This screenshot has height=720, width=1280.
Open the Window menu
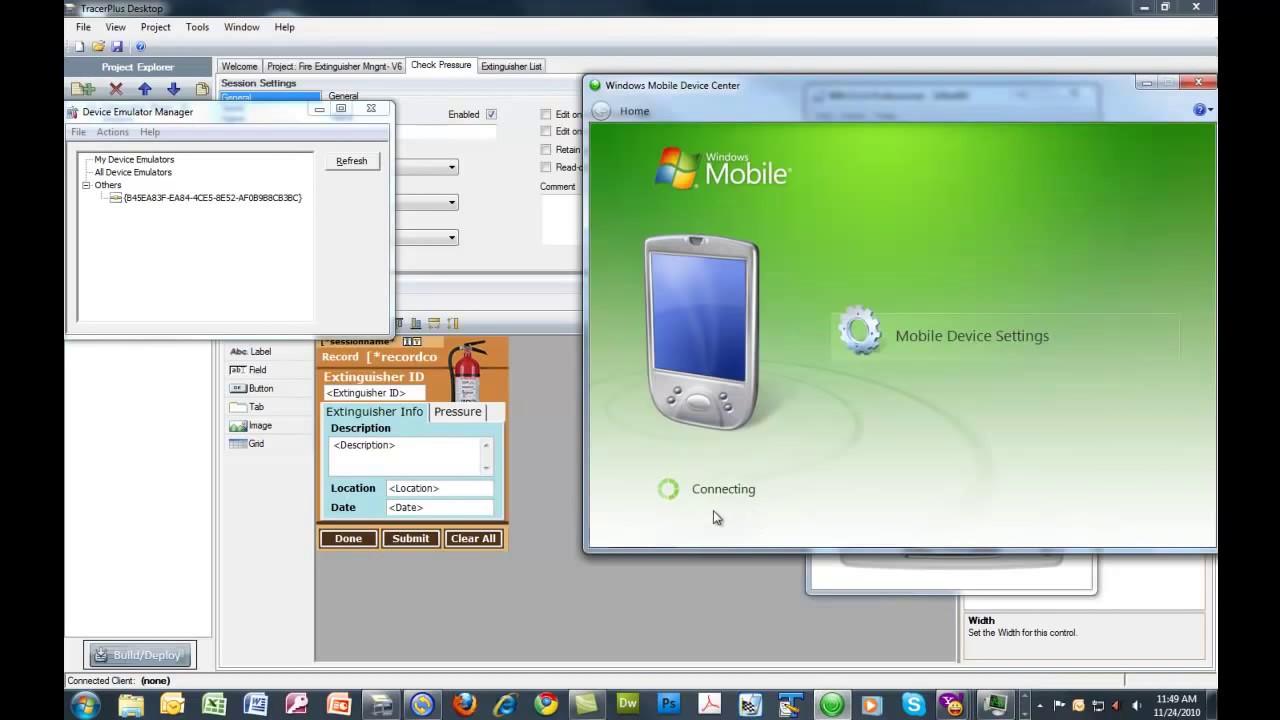point(241,27)
